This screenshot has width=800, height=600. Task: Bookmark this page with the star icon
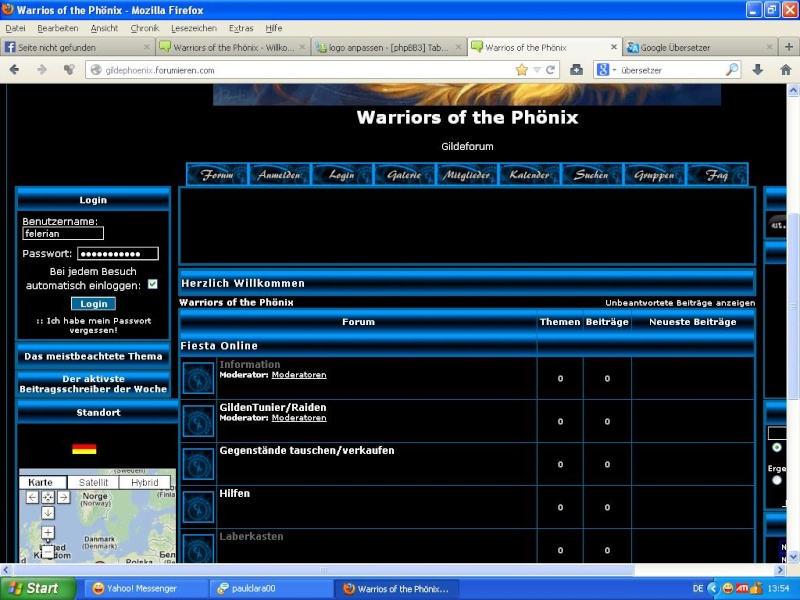521,70
